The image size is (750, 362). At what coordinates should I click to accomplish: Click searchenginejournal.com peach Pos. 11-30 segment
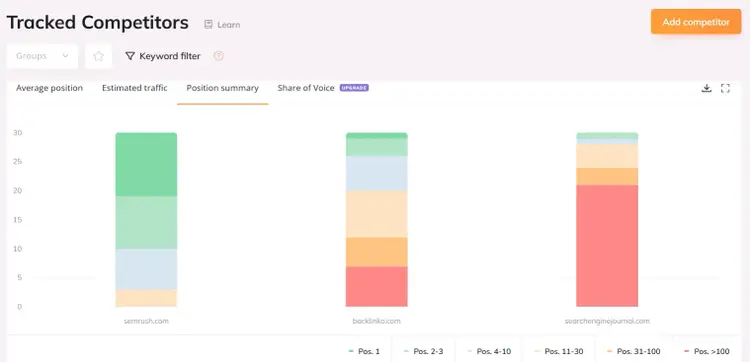tap(607, 156)
